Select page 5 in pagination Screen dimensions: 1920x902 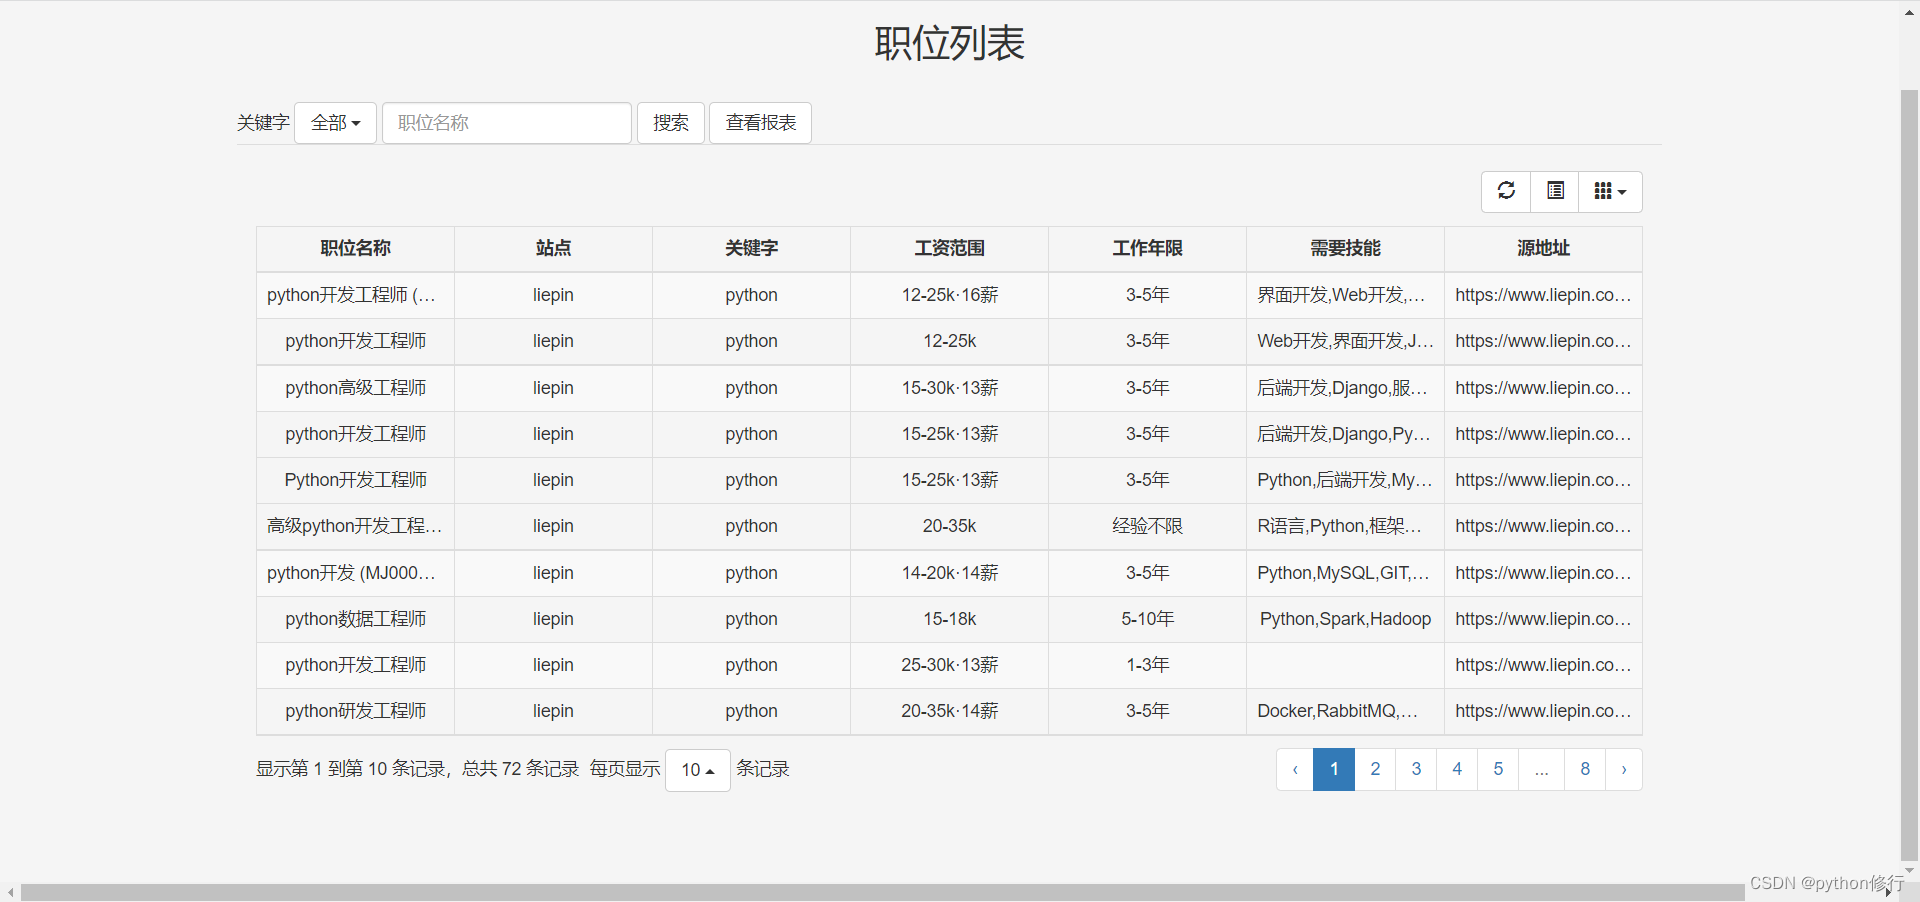click(1498, 769)
